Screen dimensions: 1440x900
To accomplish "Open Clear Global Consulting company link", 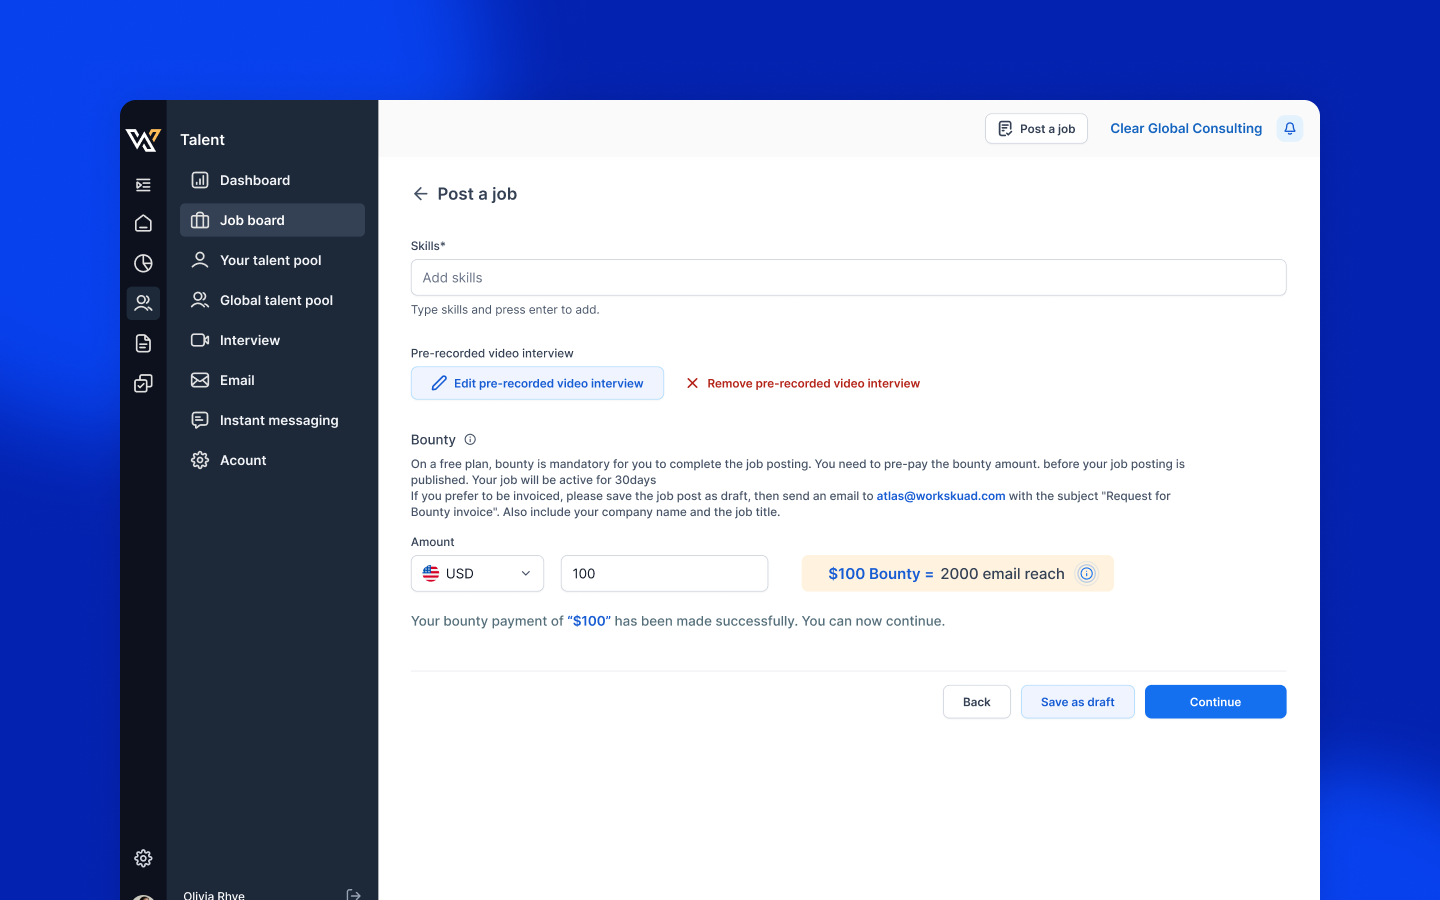I will (1186, 128).
